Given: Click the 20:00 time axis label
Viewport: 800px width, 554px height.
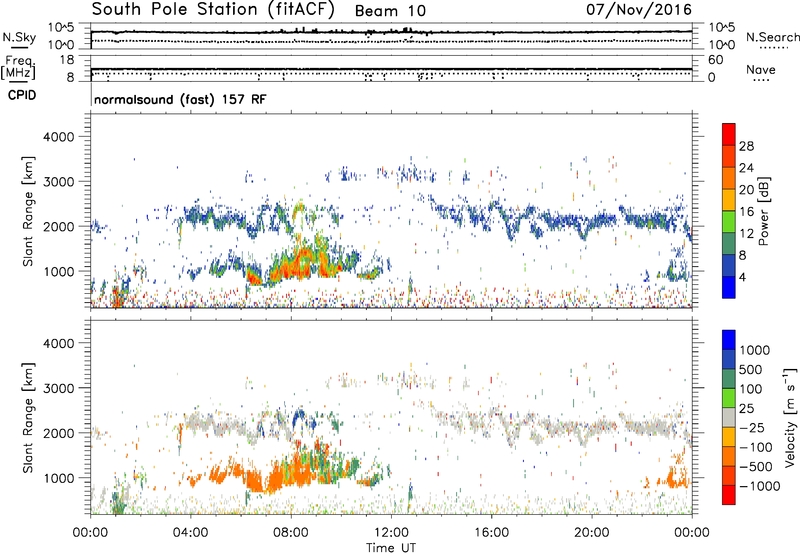Looking at the screenshot, I should point(592,533).
